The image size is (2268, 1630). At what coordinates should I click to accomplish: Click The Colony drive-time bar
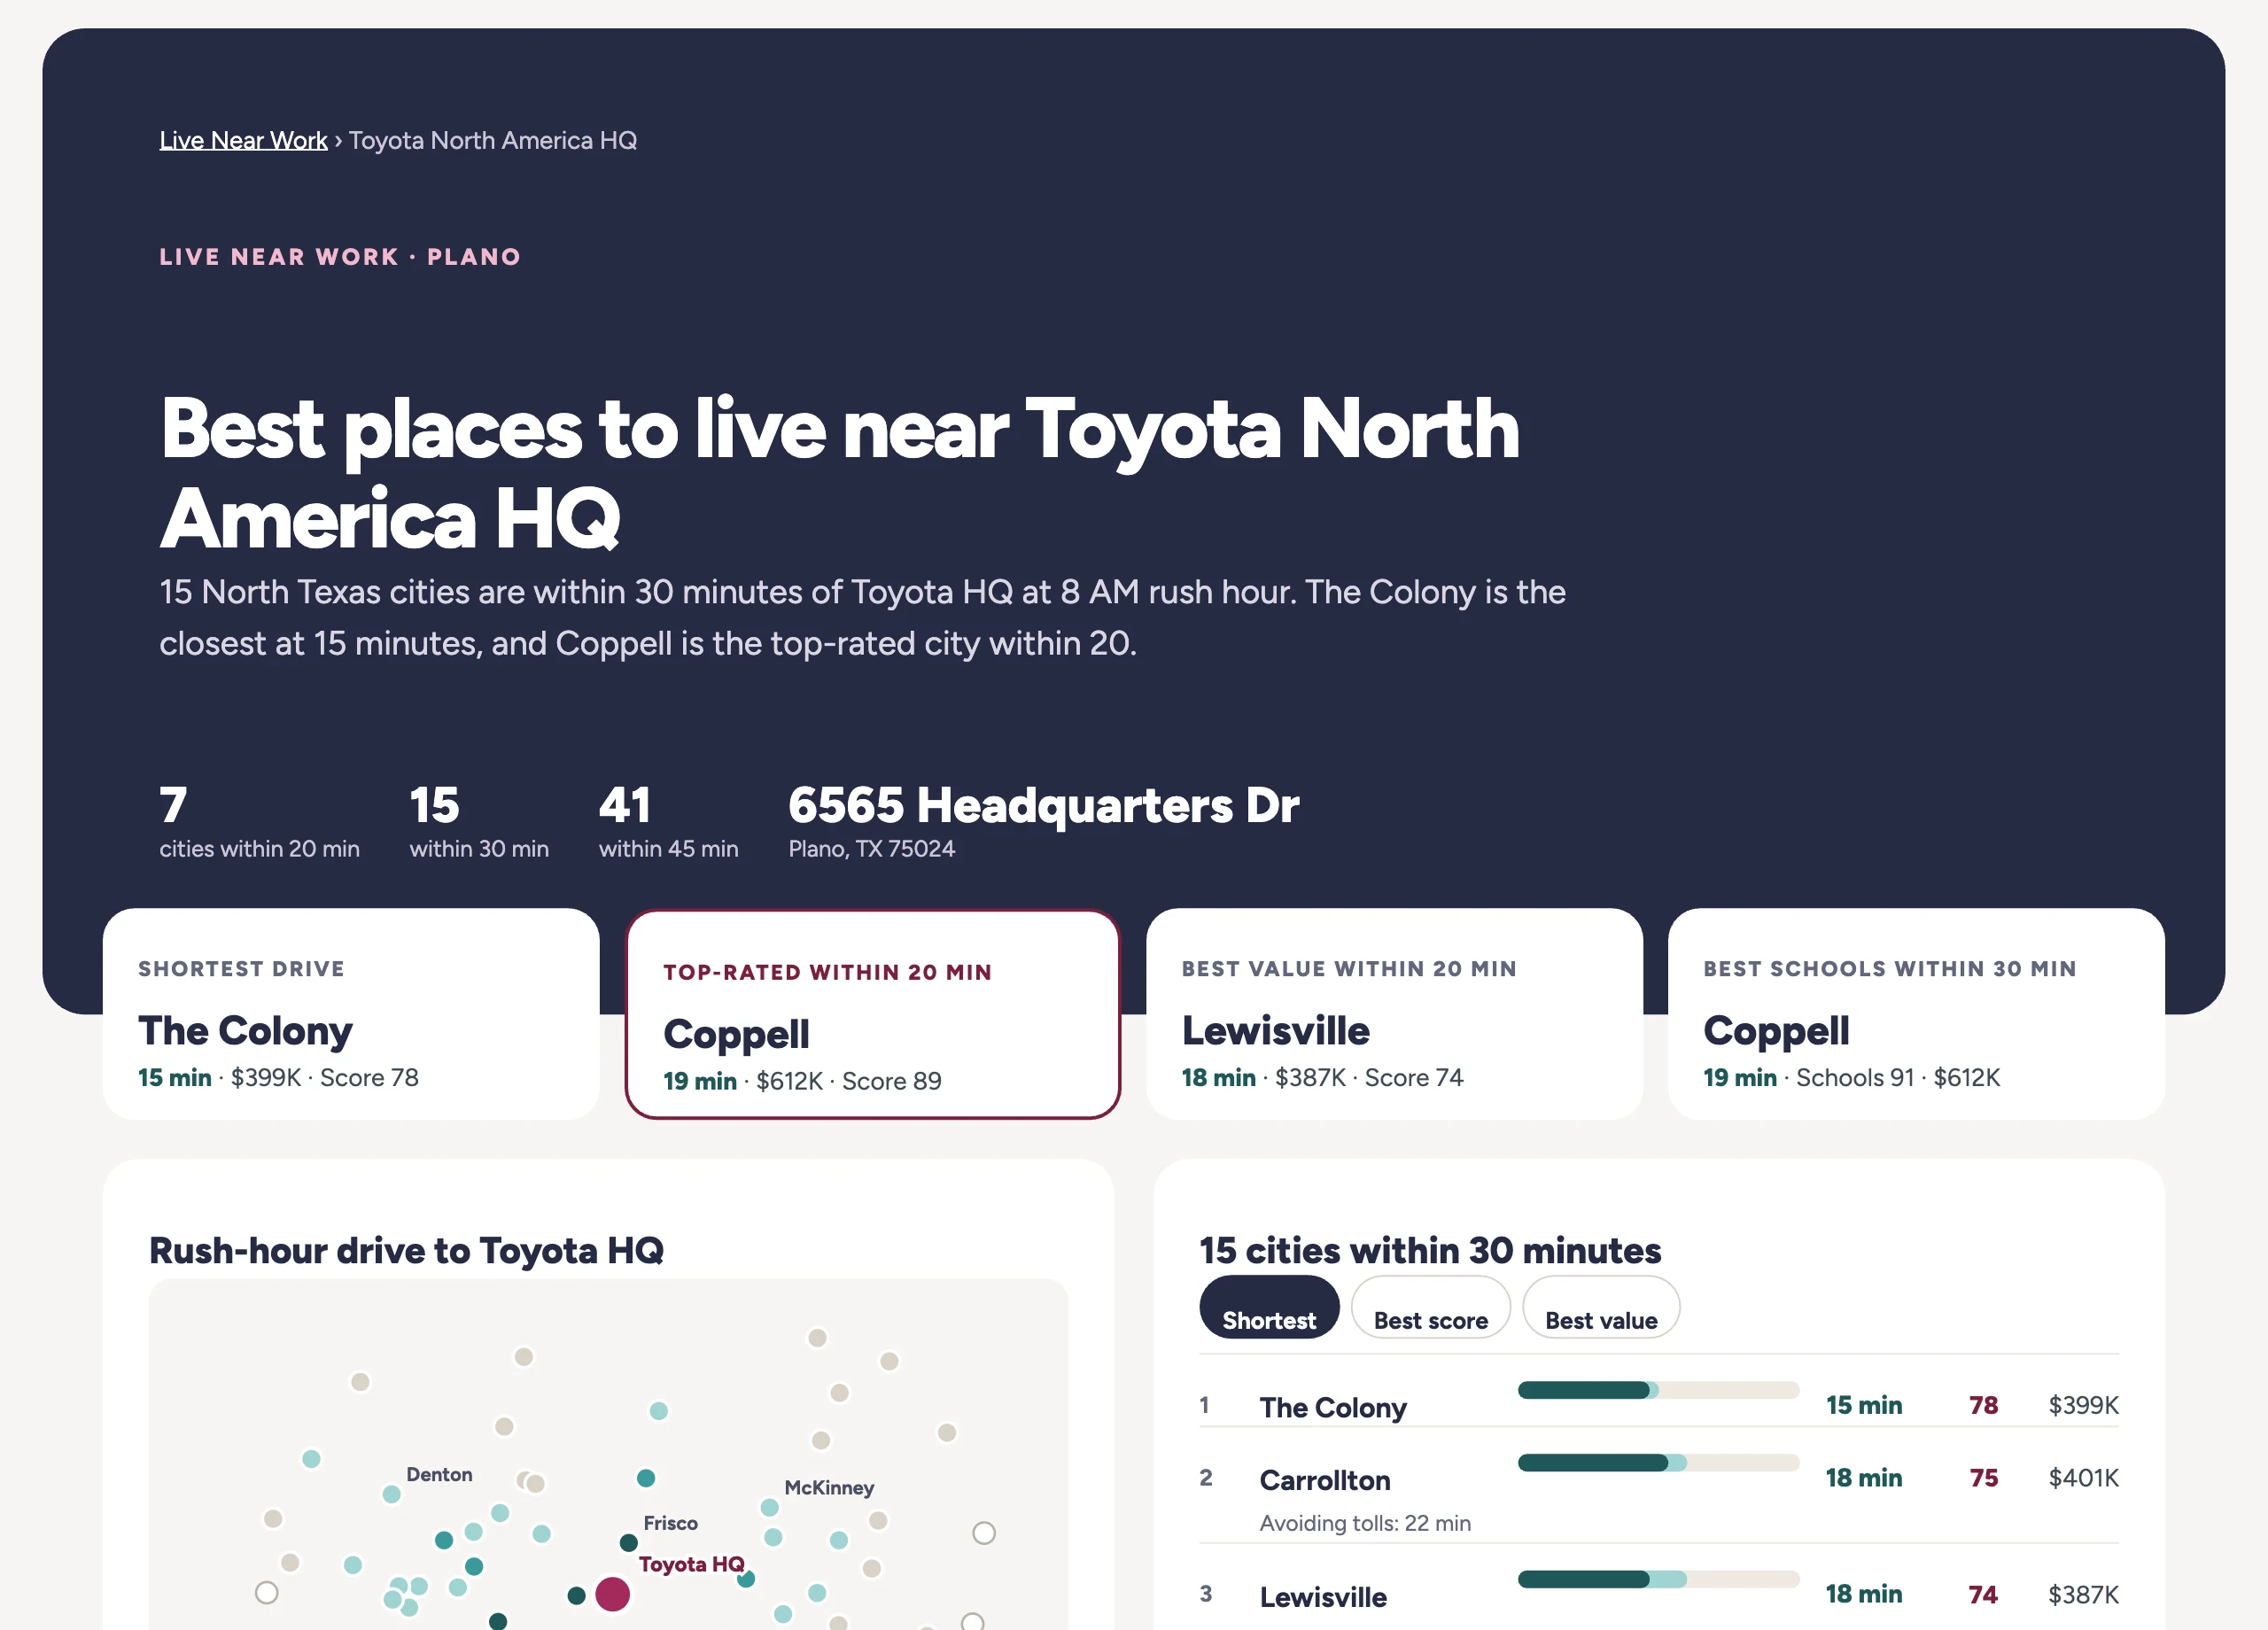click(1658, 1390)
